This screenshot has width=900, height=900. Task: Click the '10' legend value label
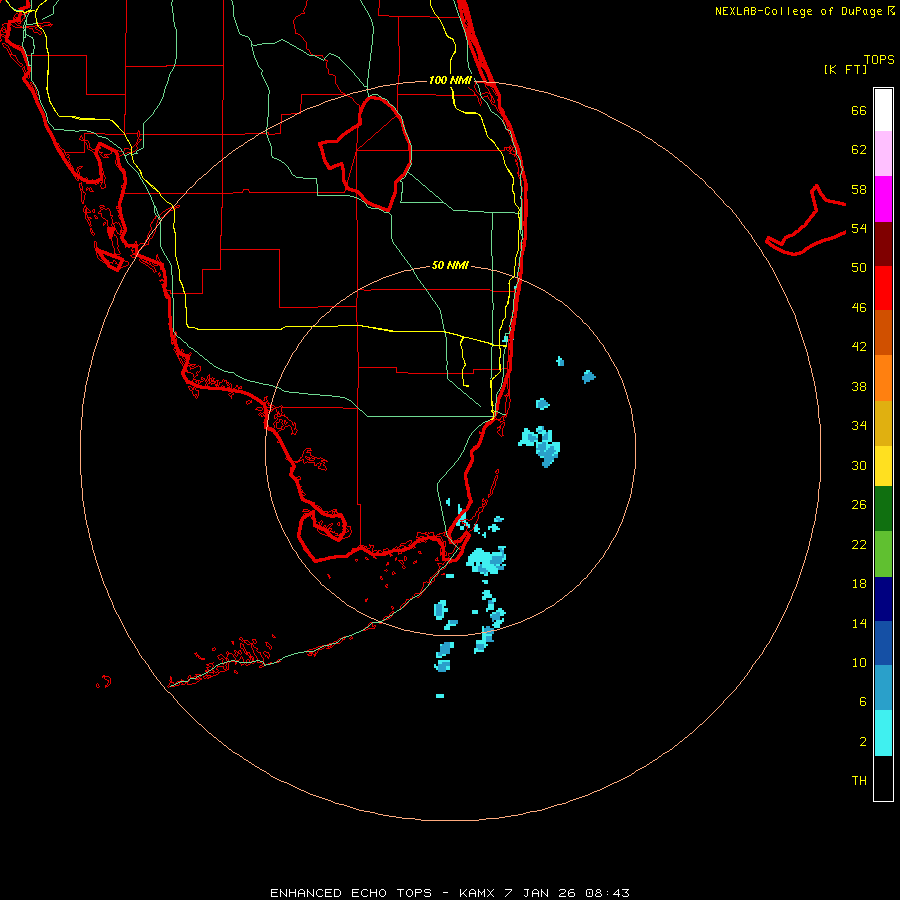859,663
